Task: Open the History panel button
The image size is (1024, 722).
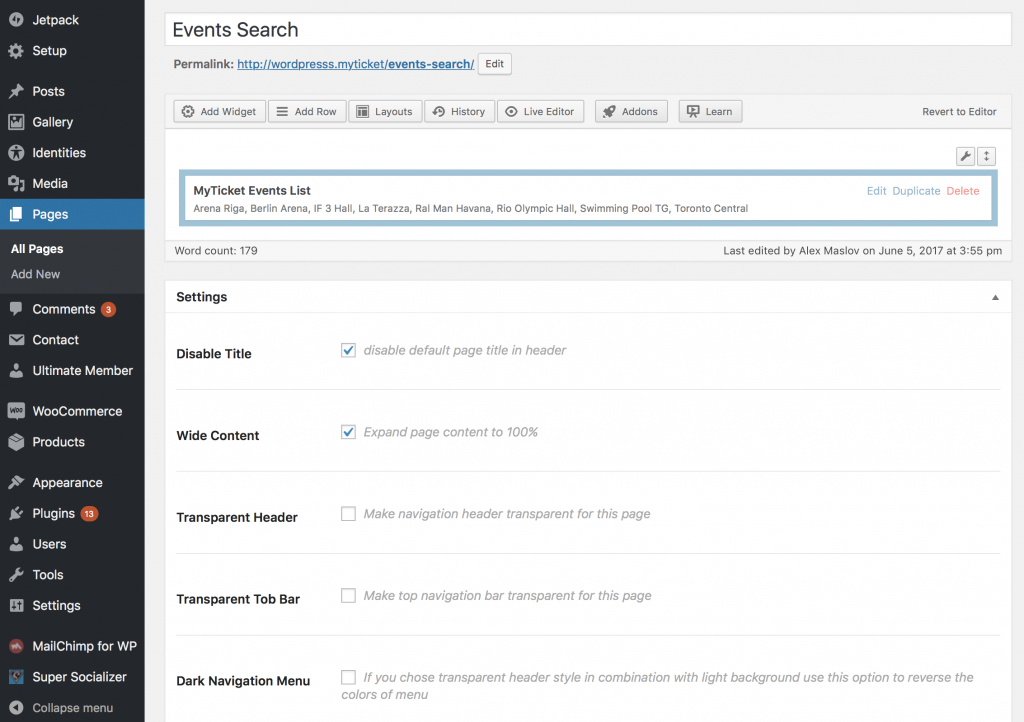Action: click(x=459, y=112)
